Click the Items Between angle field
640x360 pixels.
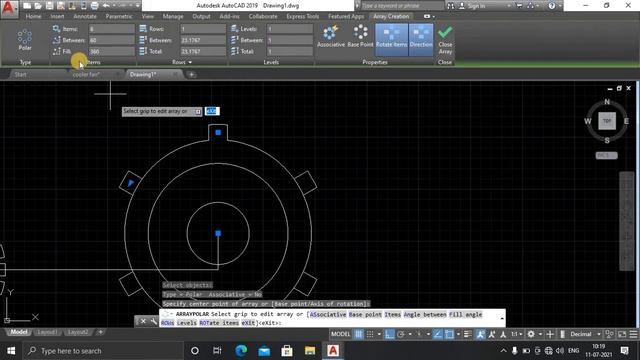point(111,40)
